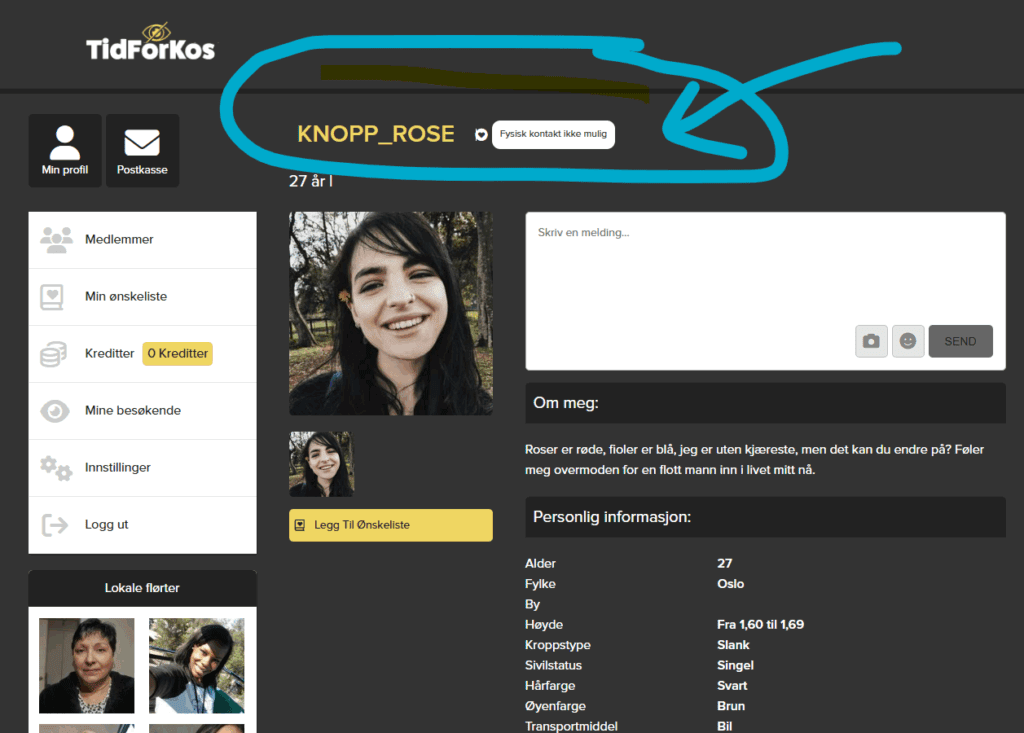Click the Medlemmer group icon
This screenshot has height=733, width=1024.
pos(56,240)
